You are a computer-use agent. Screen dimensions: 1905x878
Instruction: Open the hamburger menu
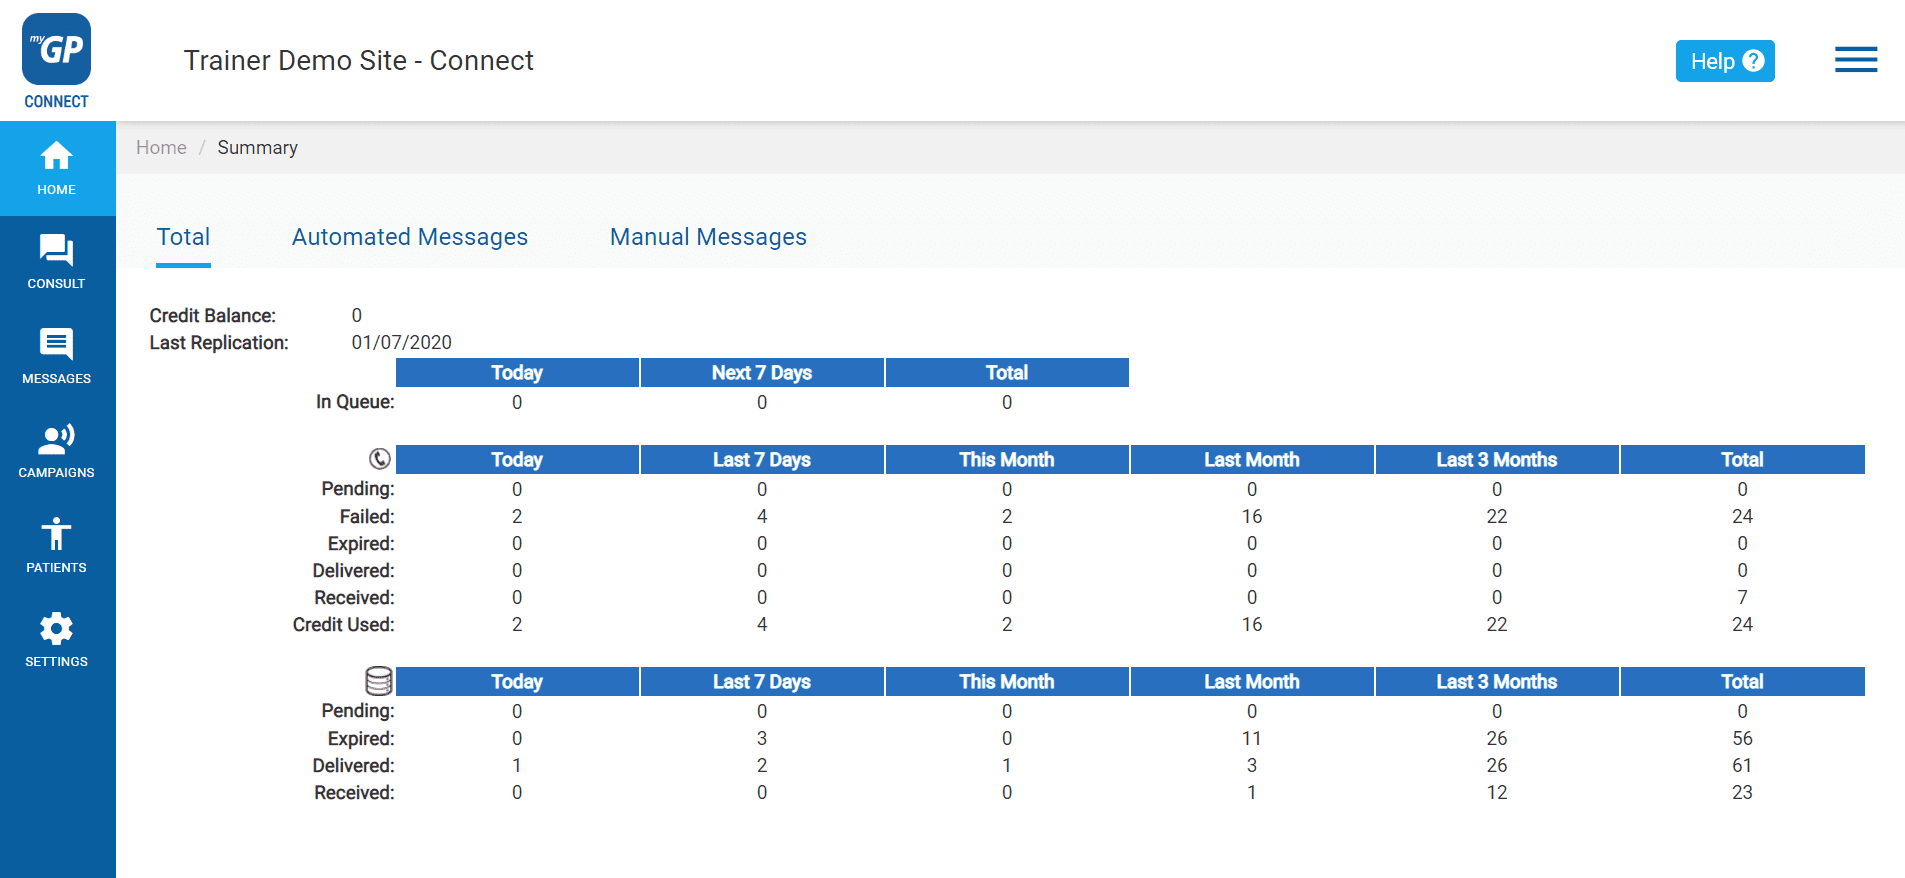(x=1856, y=60)
